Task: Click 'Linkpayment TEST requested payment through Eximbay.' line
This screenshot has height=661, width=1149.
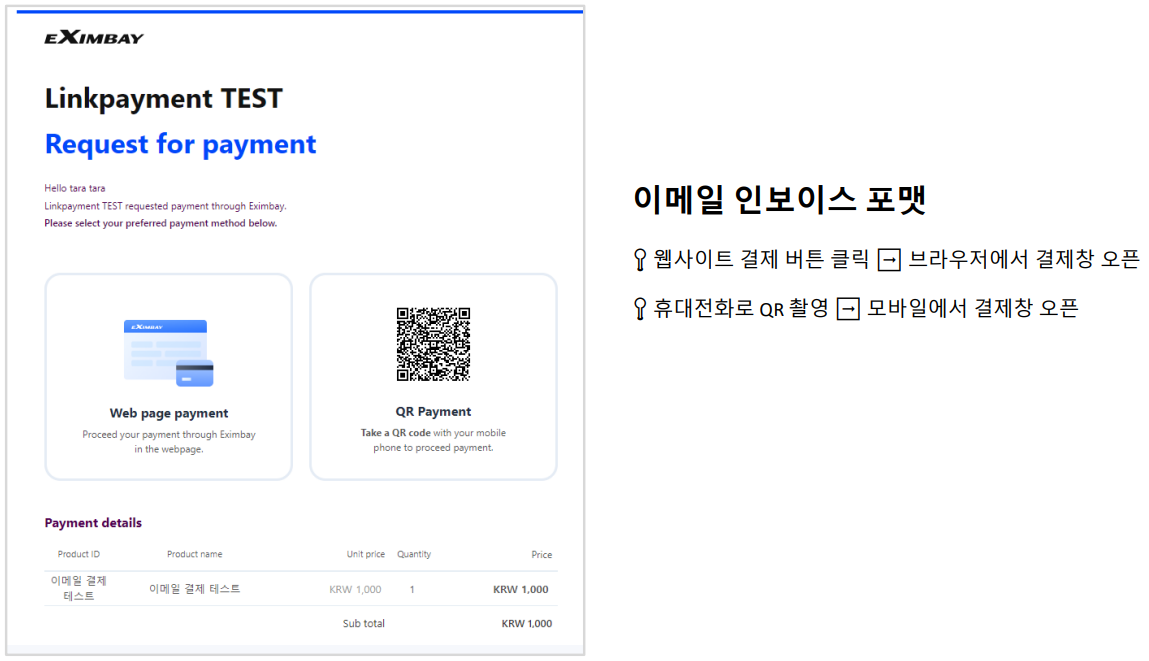Action: [165, 206]
